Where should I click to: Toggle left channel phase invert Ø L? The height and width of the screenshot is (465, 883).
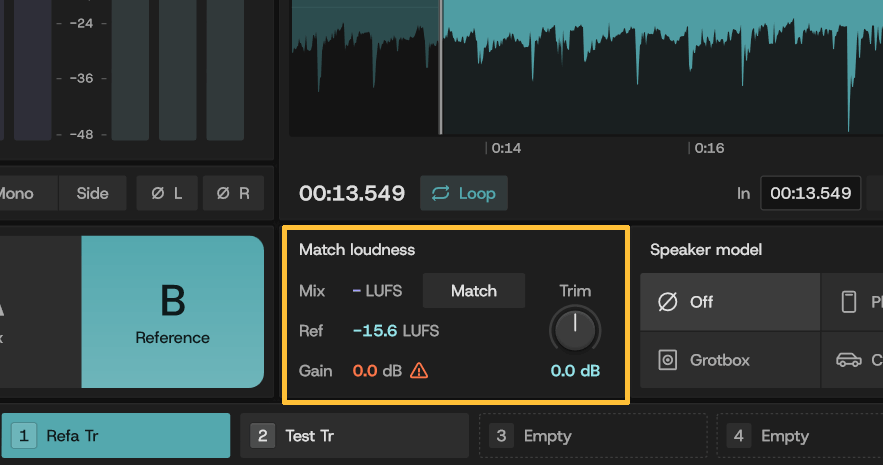coord(167,193)
